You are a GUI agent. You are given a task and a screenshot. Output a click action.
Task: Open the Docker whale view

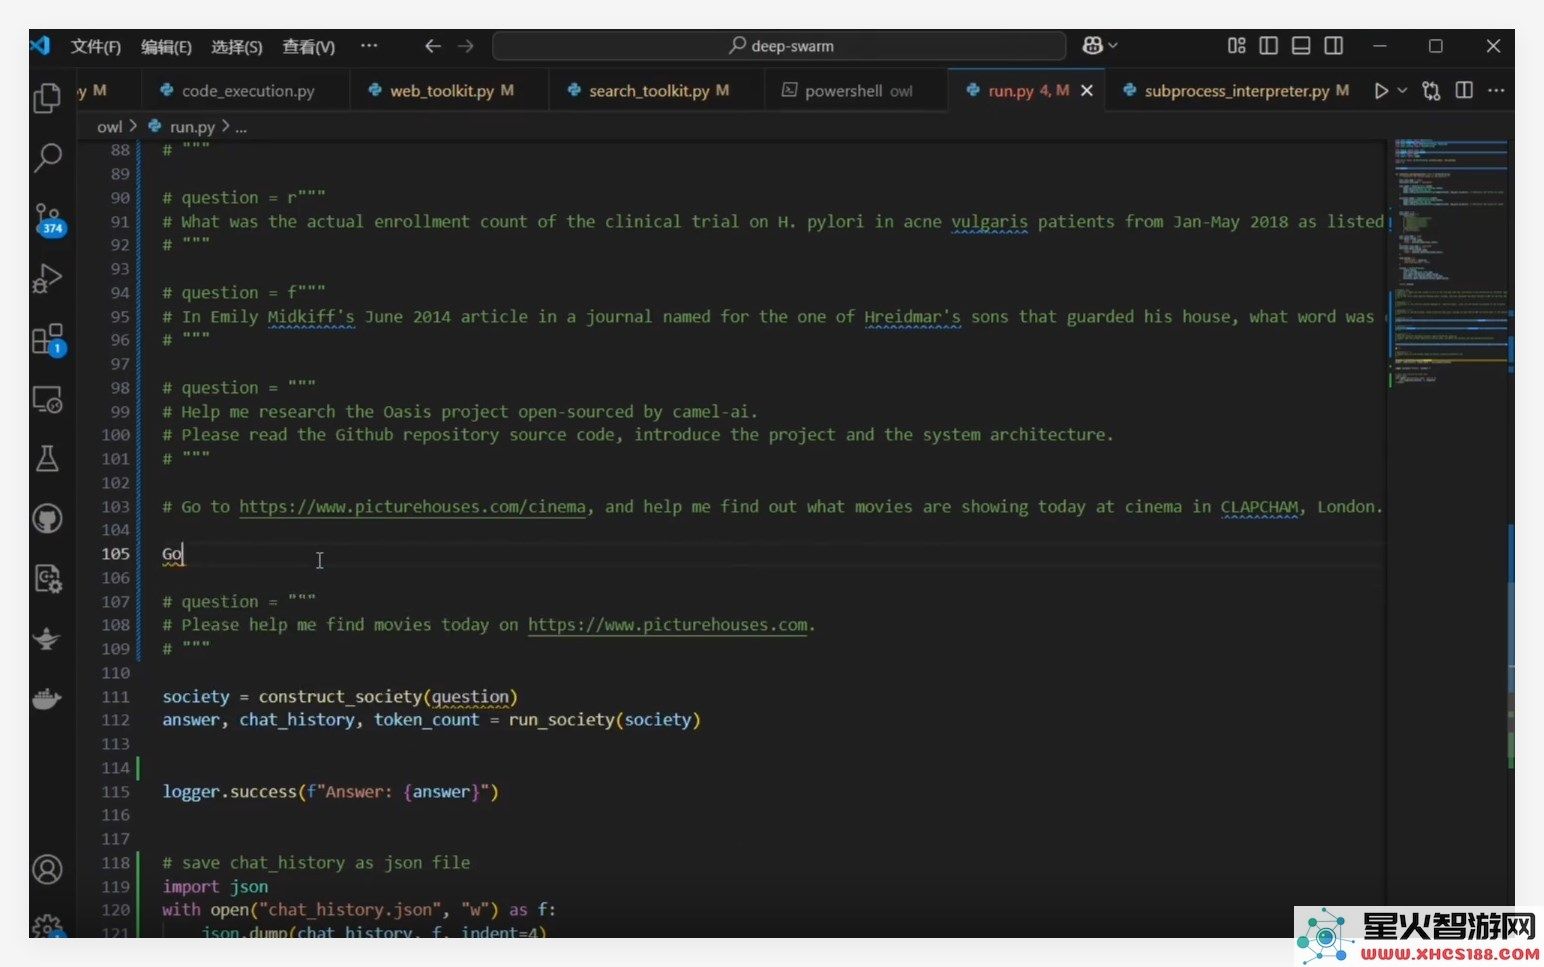point(47,699)
